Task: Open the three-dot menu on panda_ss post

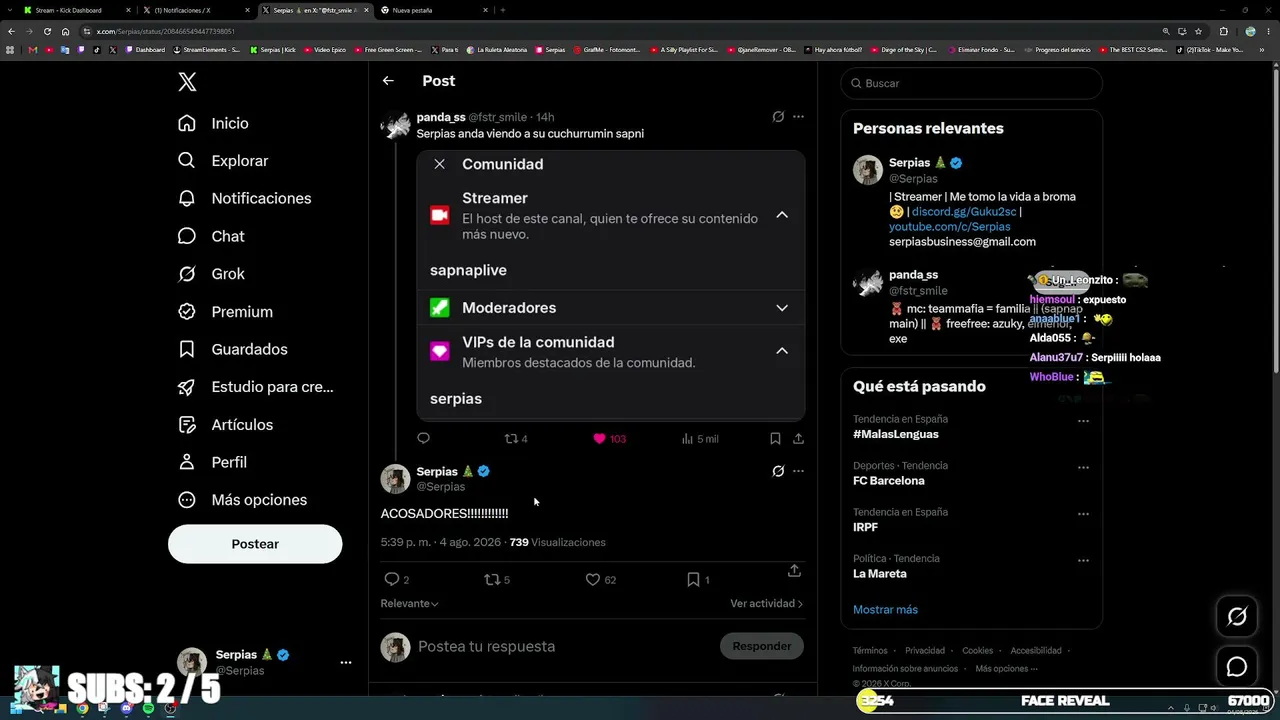Action: coord(798,117)
